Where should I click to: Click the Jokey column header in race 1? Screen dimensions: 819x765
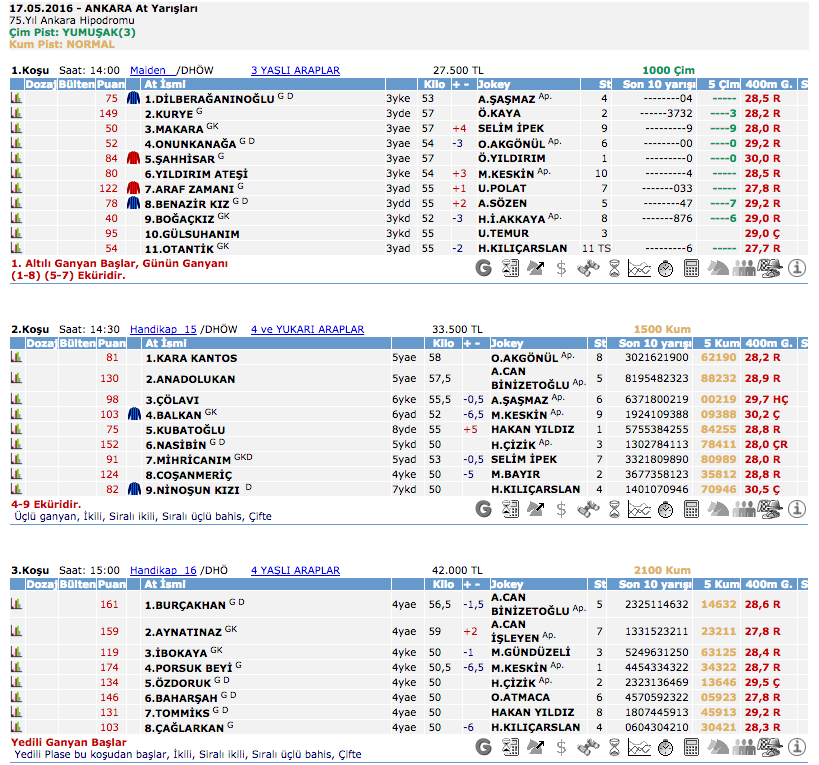(500, 84)
